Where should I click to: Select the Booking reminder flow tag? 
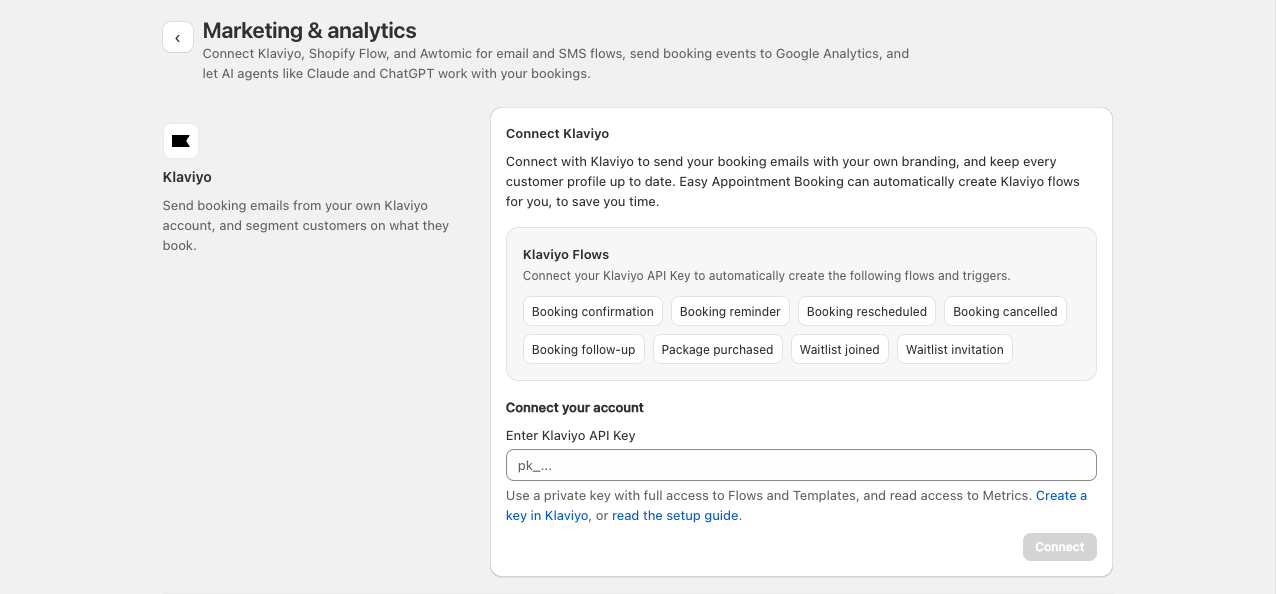click(x=730, y=311)
